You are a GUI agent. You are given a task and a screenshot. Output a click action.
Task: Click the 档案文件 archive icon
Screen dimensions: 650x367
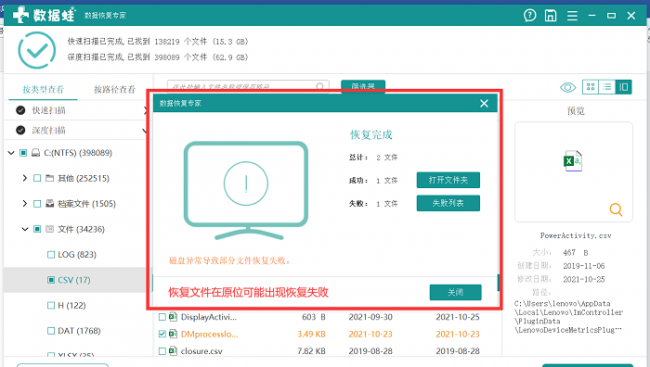click(x=50, y=204)
